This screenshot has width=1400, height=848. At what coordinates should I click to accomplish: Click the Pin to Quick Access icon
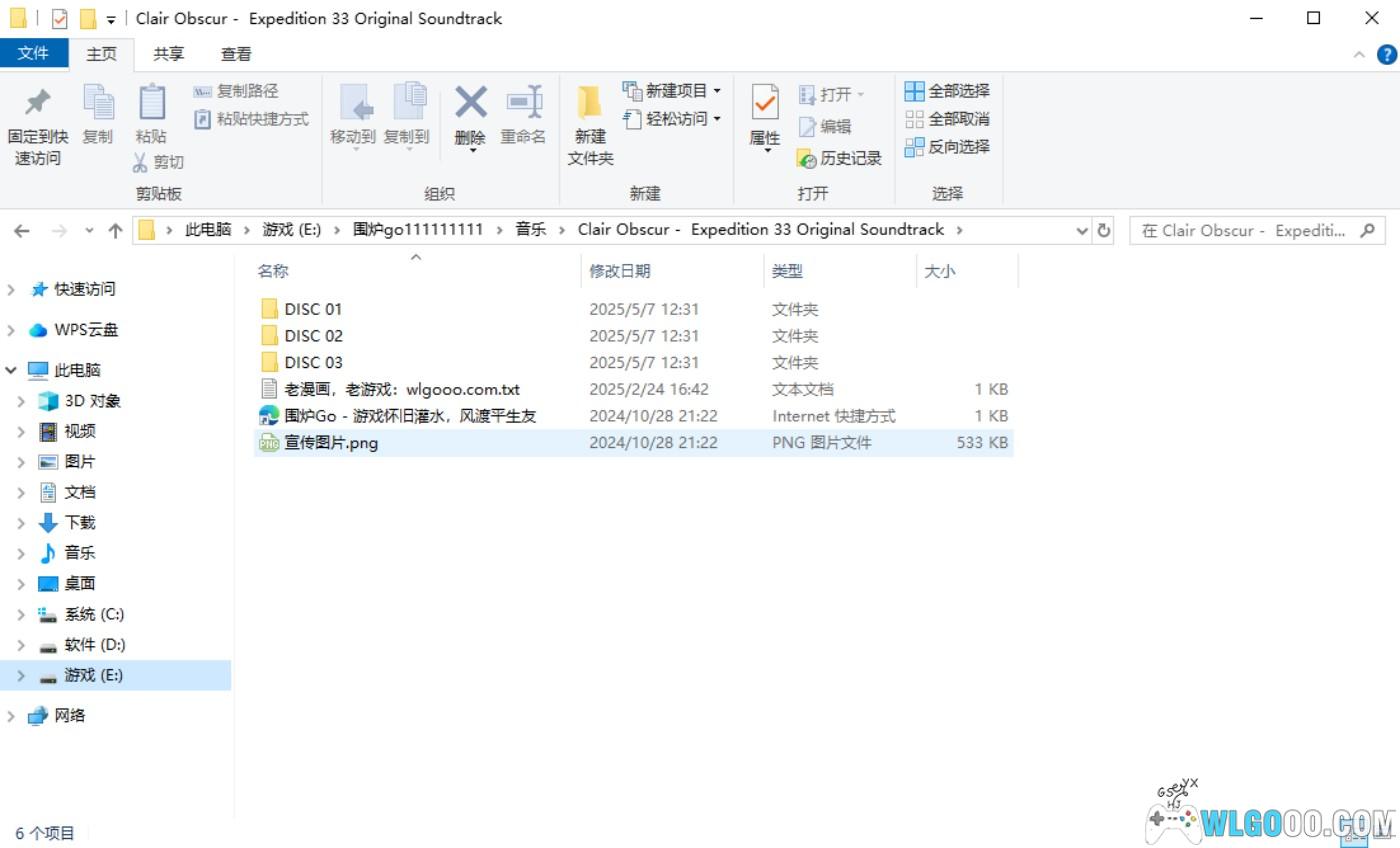[x=37, y=103]
